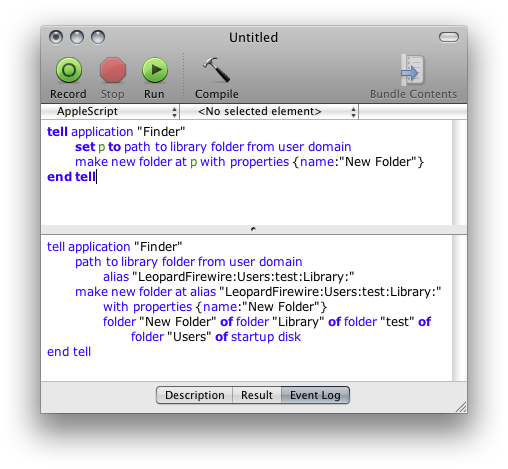Click 'path to library folder from user domain' in event log
Image resolution: width=508 pixels, height=469 pixels.
coord(189,262)
